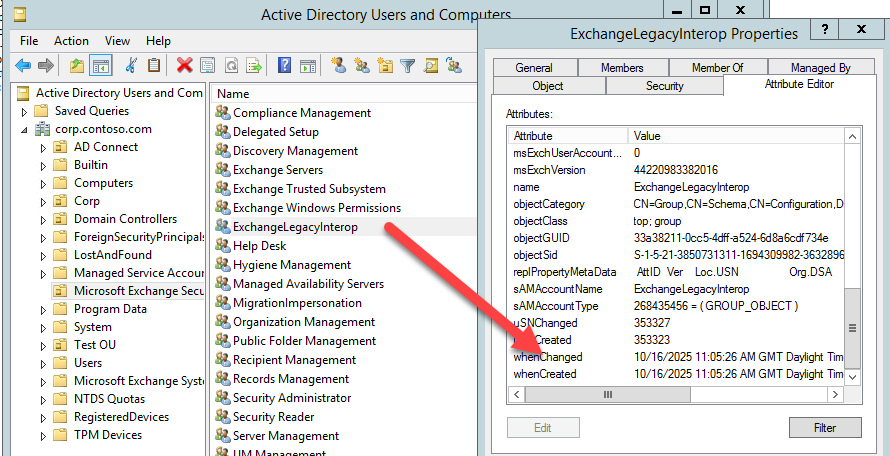The image size is (890, 456).
Task: Expand the Microsoft Exchange Security Groups node
Action: (x=43, y=291)
